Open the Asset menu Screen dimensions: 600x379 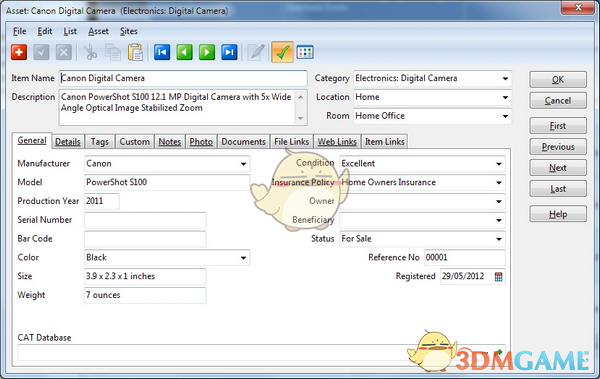point(98,31)
